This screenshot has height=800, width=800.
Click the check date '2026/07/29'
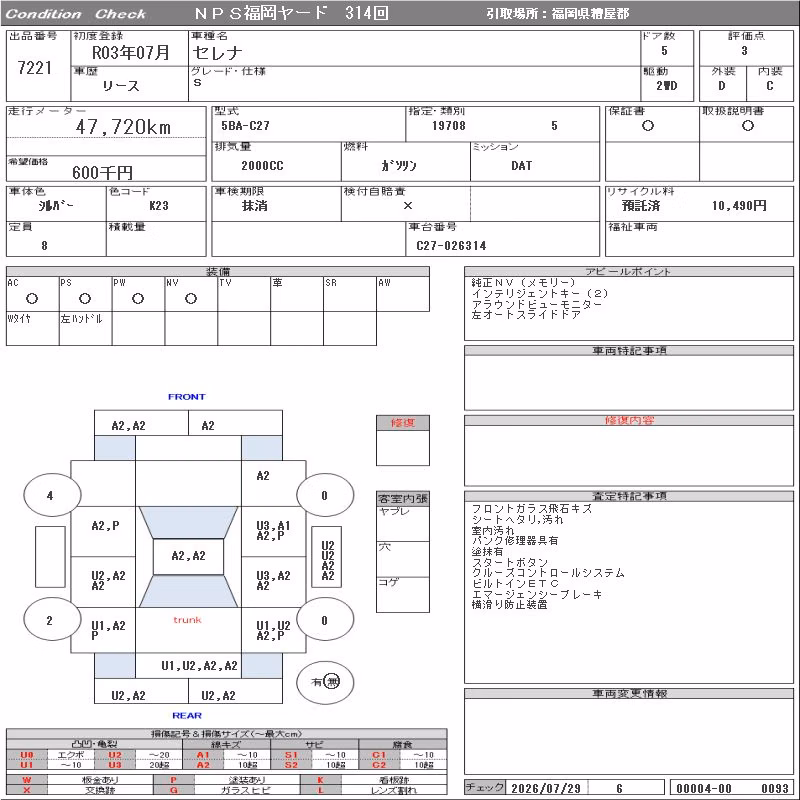[546, 788]
